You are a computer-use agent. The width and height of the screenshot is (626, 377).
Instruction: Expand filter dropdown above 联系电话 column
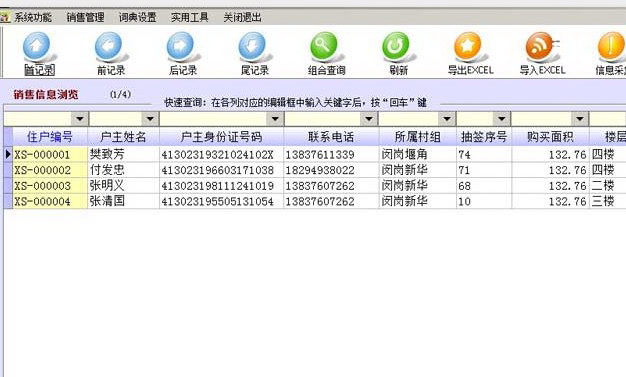369,119
